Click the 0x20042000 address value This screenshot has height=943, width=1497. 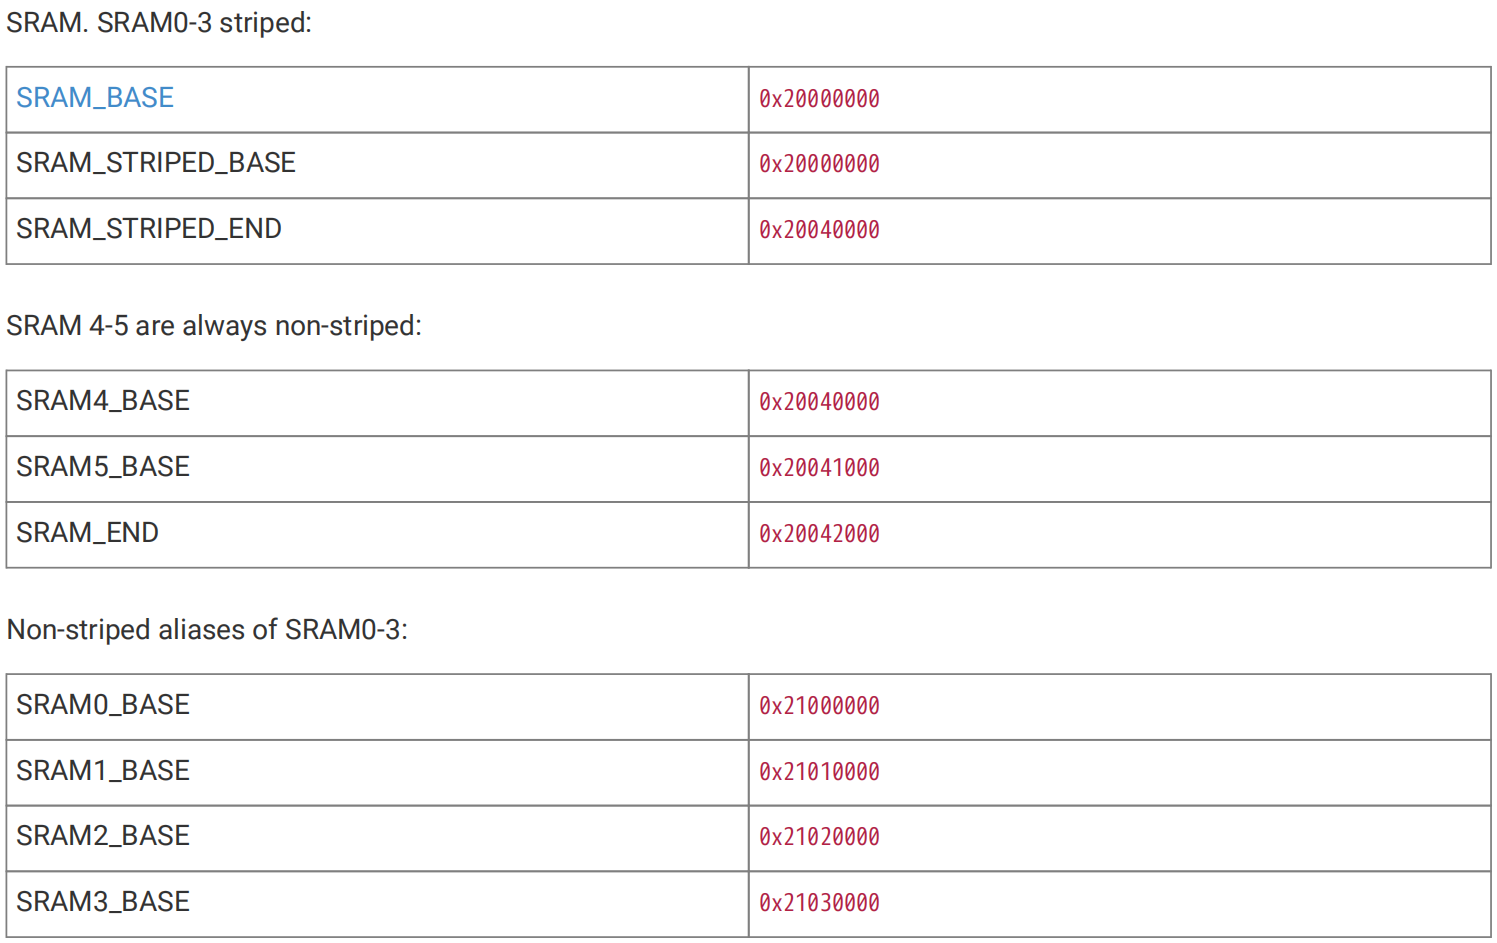819,534
